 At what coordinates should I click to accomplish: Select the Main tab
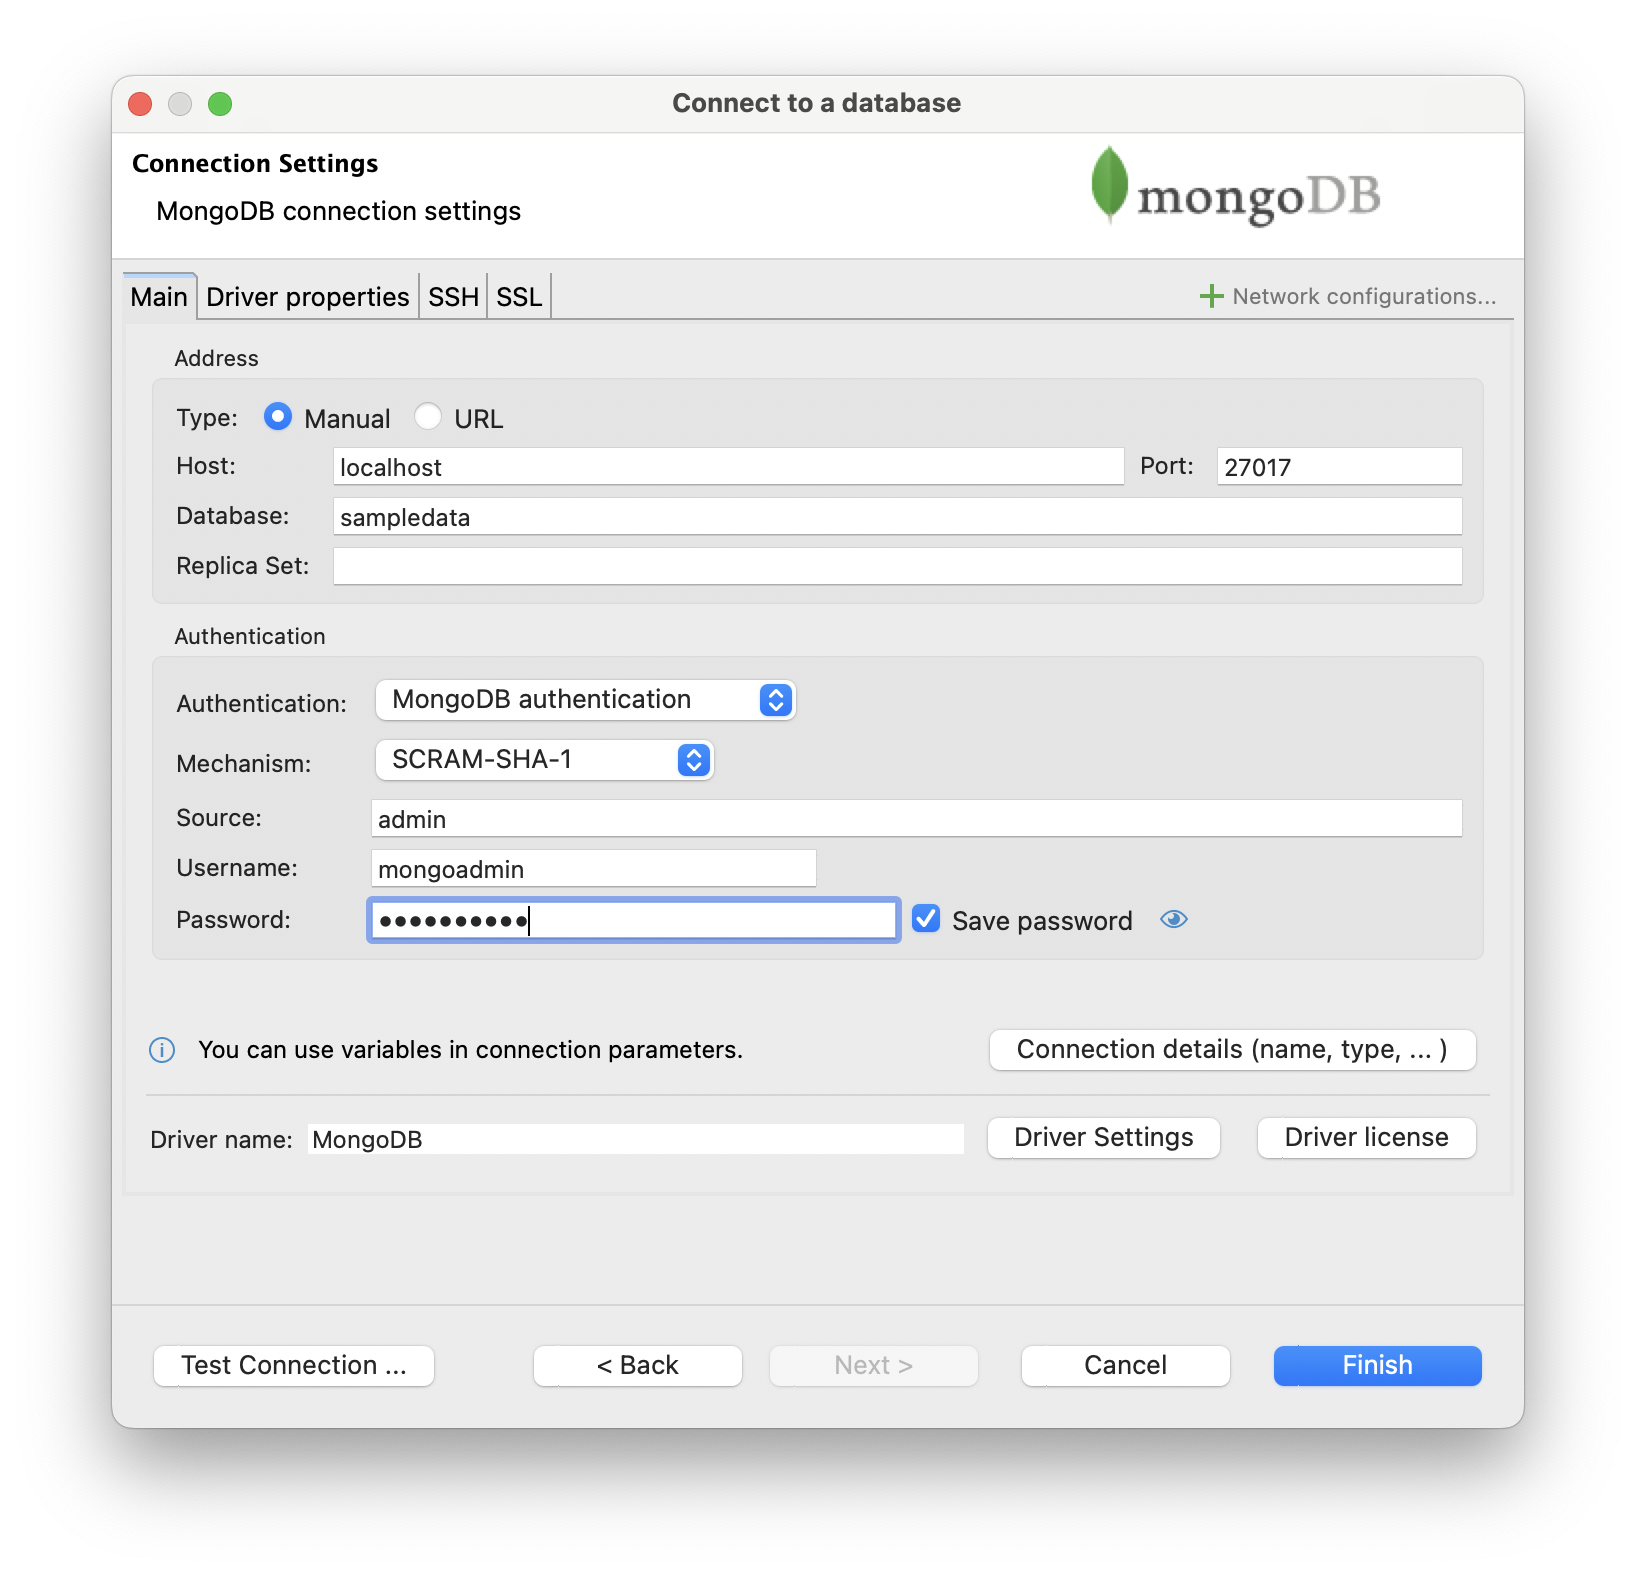(x=158, y=296)
